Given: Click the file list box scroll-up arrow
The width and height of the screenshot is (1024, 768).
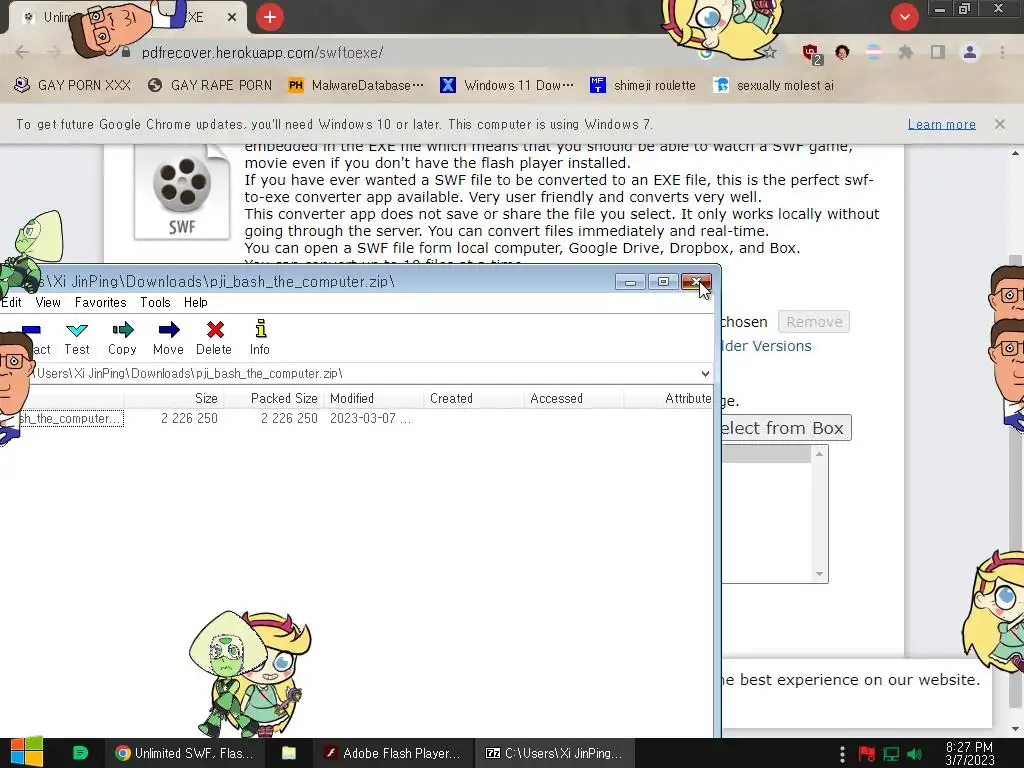Looking at the screenshot, I should (x=820, y=454).
